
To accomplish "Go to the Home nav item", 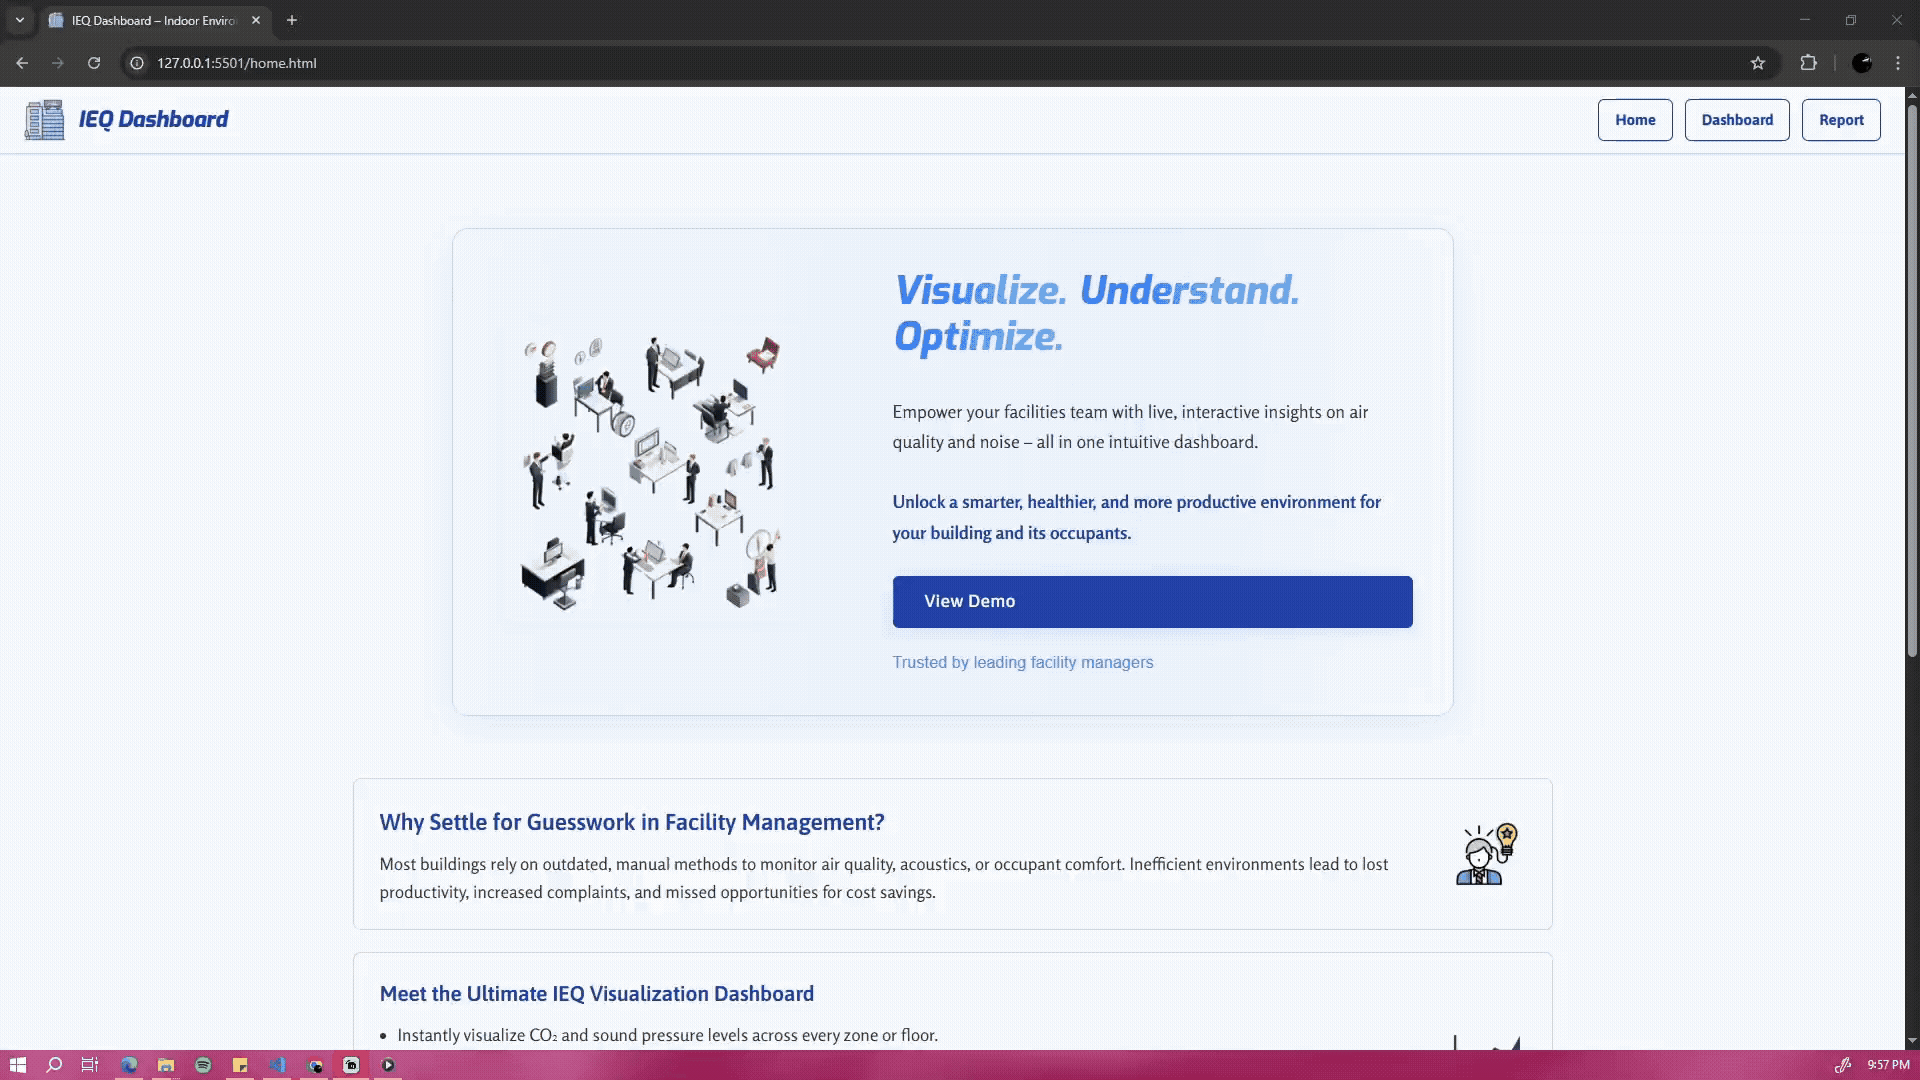I will [x=1634, y=120].
